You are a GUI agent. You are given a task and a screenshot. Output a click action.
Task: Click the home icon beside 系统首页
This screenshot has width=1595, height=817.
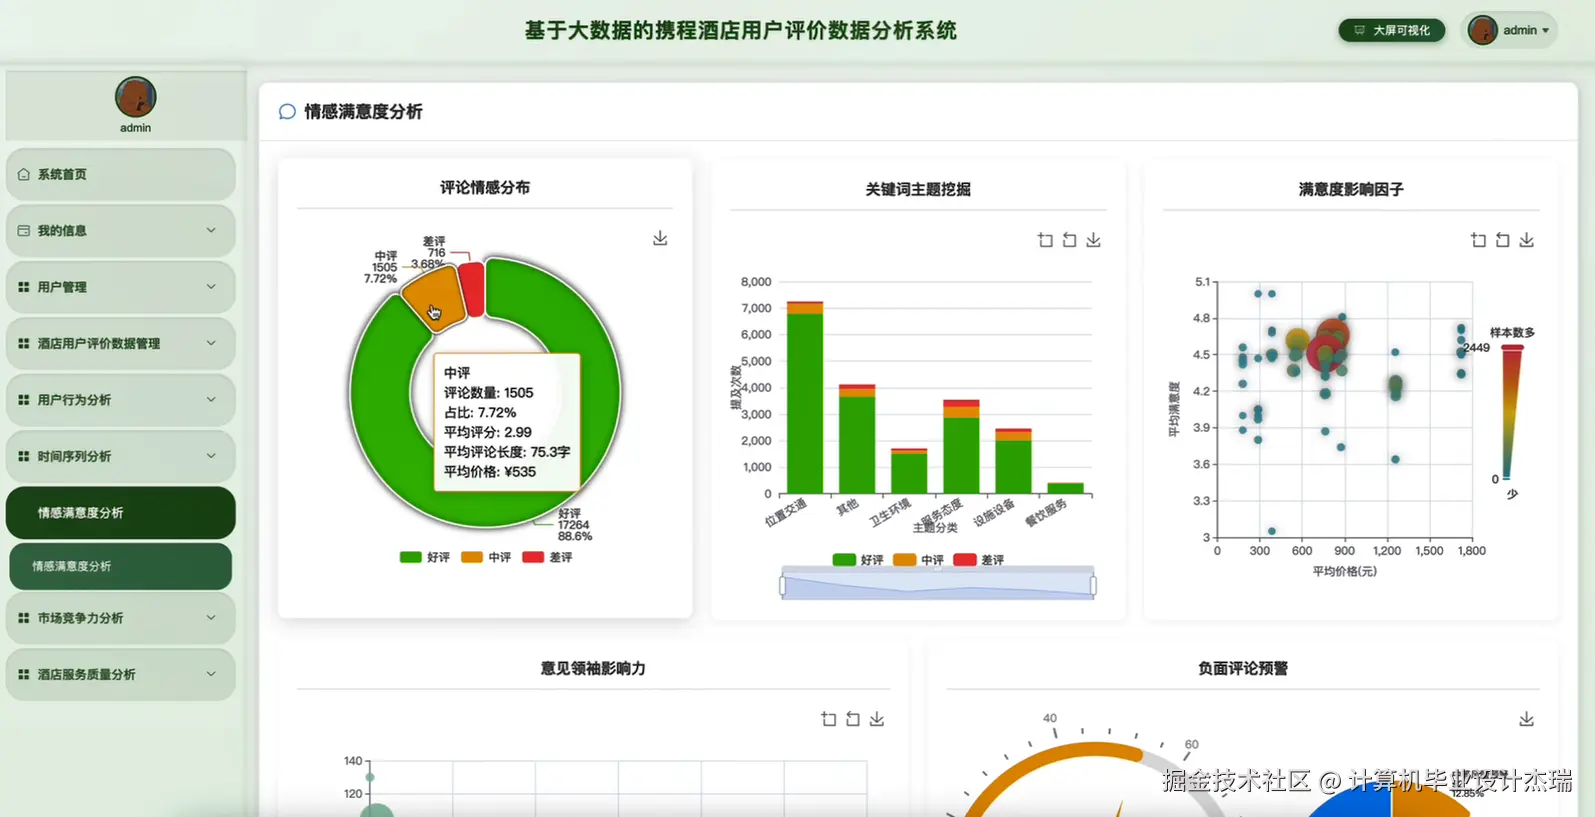pyautogui.click(x=24, y=174)
